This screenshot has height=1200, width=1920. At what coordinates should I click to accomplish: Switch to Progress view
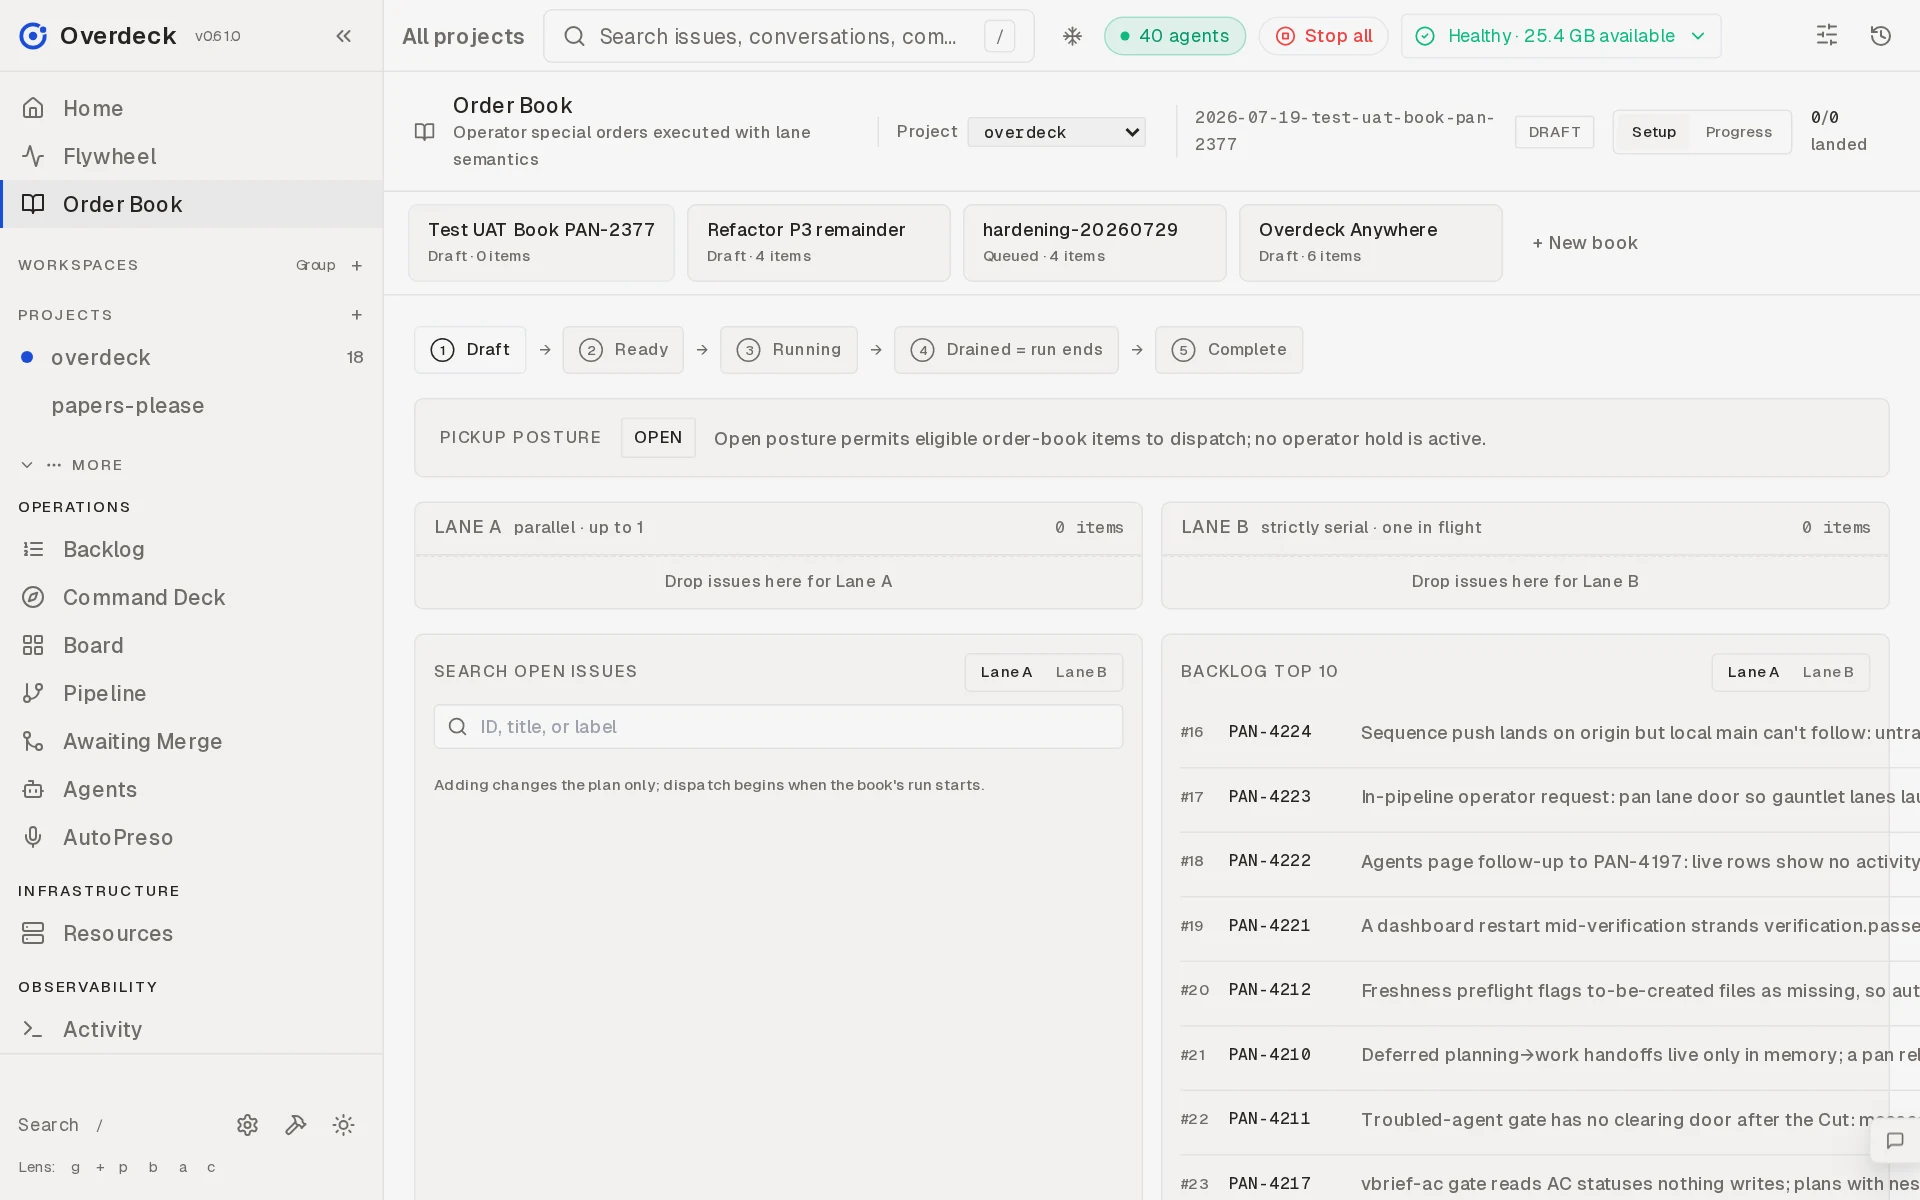1739,132
